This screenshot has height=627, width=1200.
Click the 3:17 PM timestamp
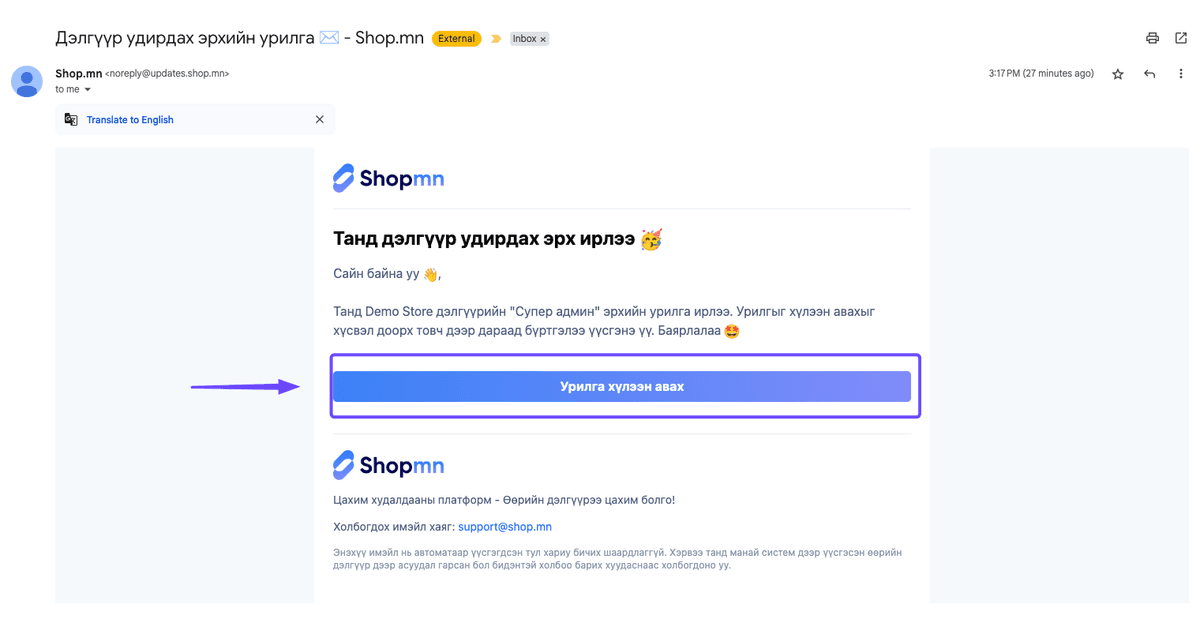coord(1041,74)
